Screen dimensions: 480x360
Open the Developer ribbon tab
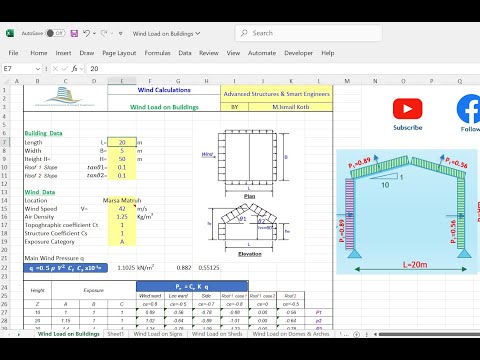[x=298, y=53]
